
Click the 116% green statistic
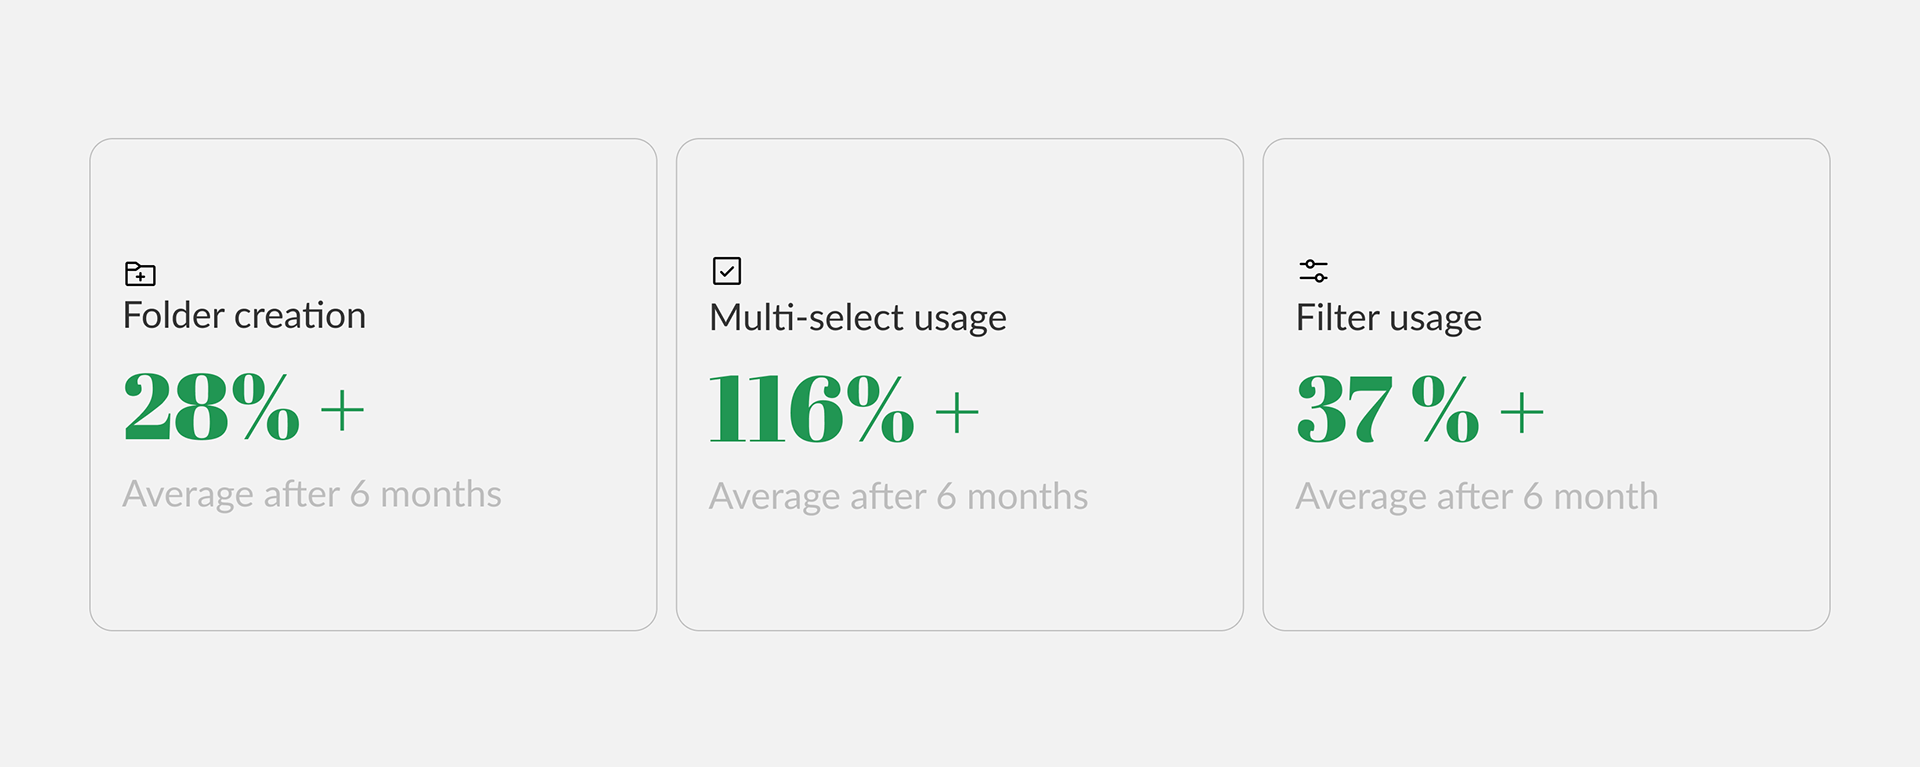[812, 408]
